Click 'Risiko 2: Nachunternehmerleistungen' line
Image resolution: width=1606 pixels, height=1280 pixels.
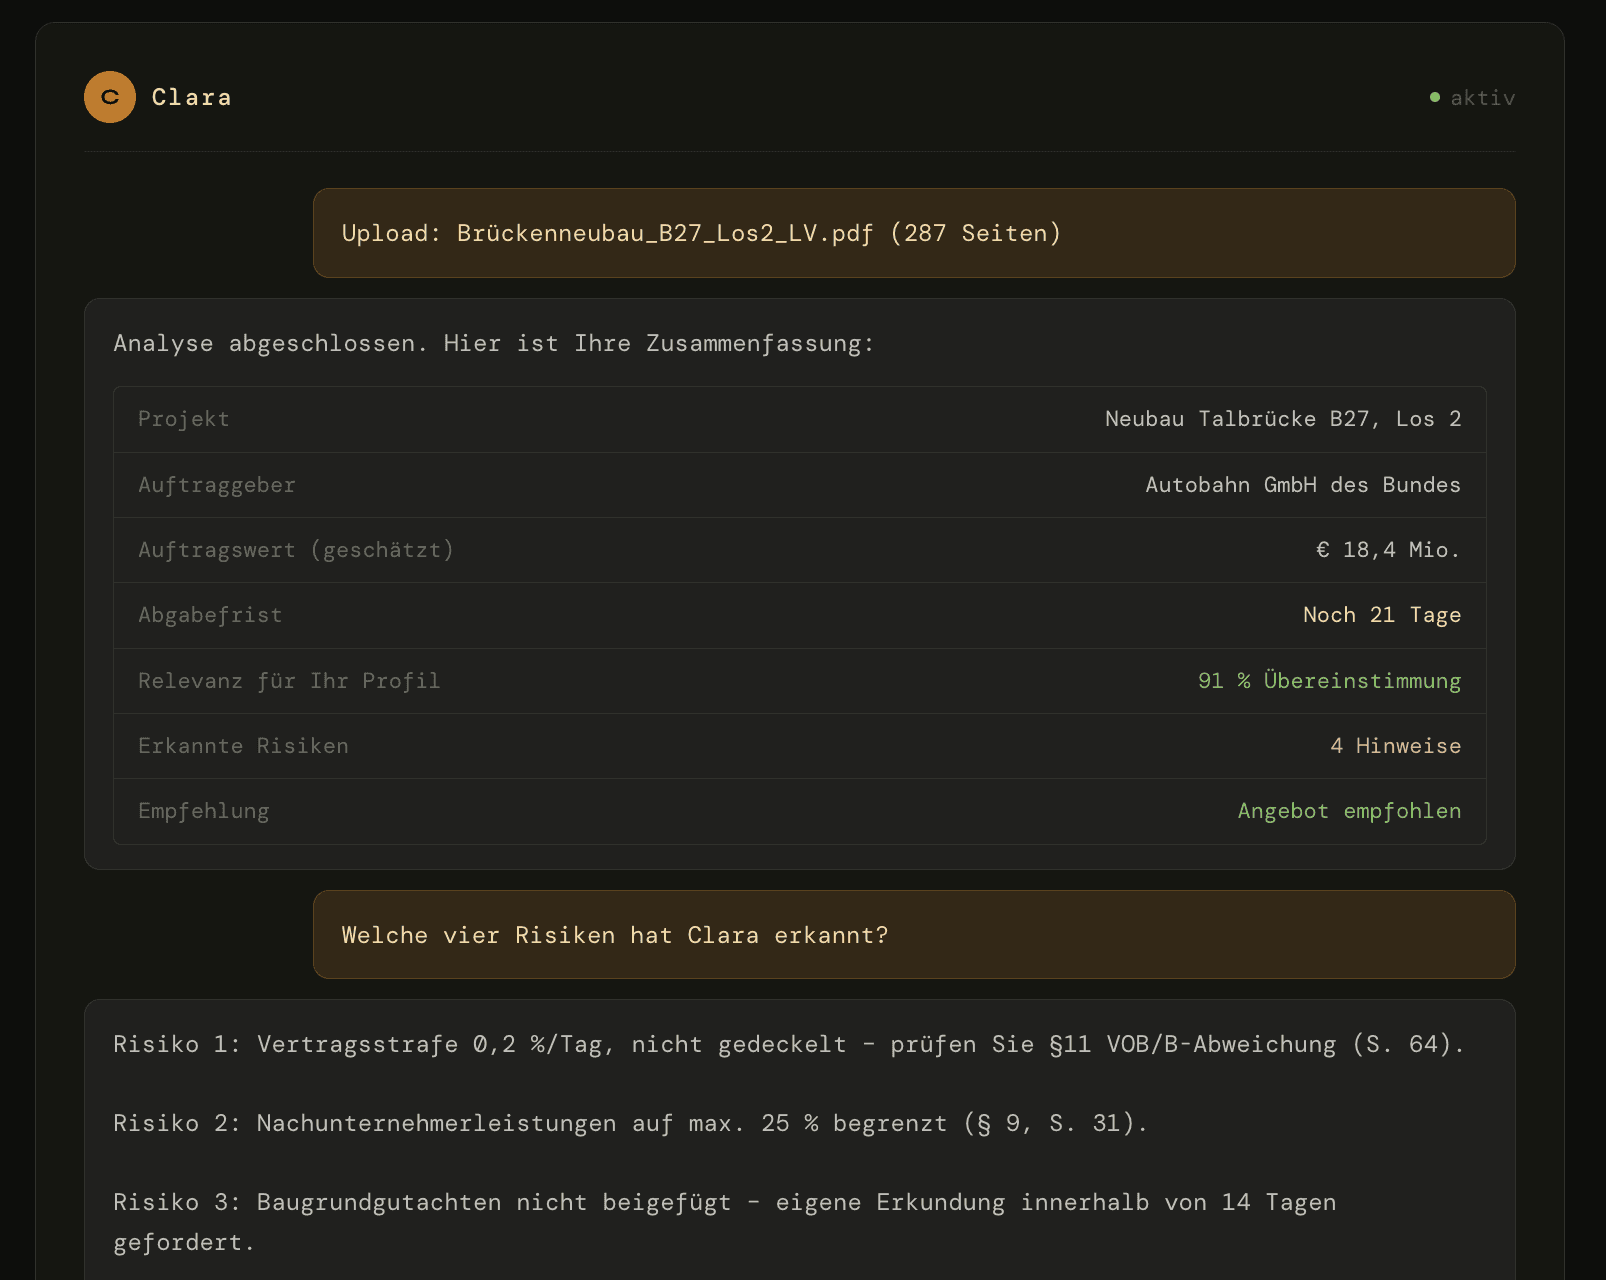[x=631, y=1123]
